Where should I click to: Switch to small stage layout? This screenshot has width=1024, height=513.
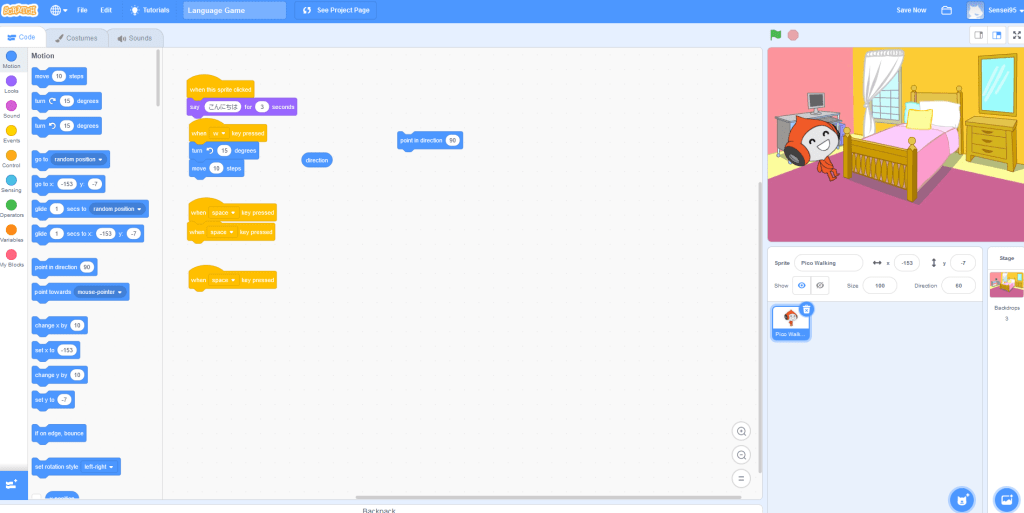[x=978, y=35]
